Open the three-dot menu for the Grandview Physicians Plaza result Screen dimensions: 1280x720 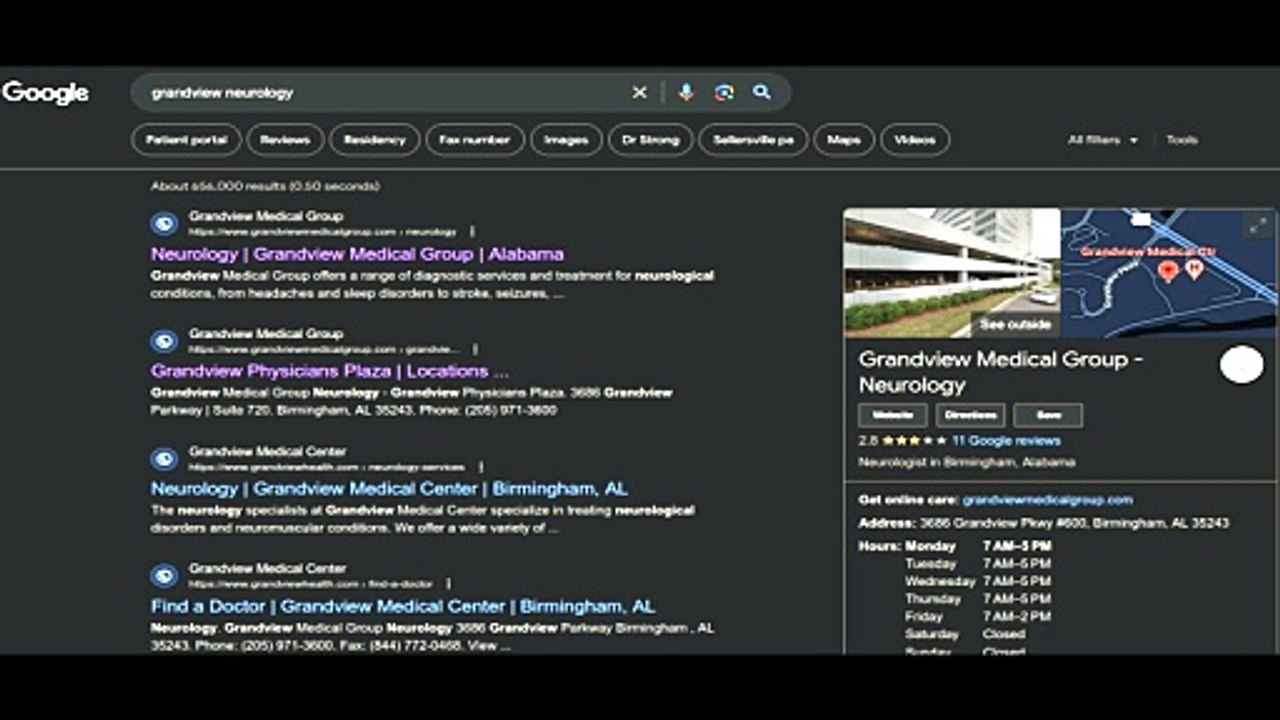point(475,350)
